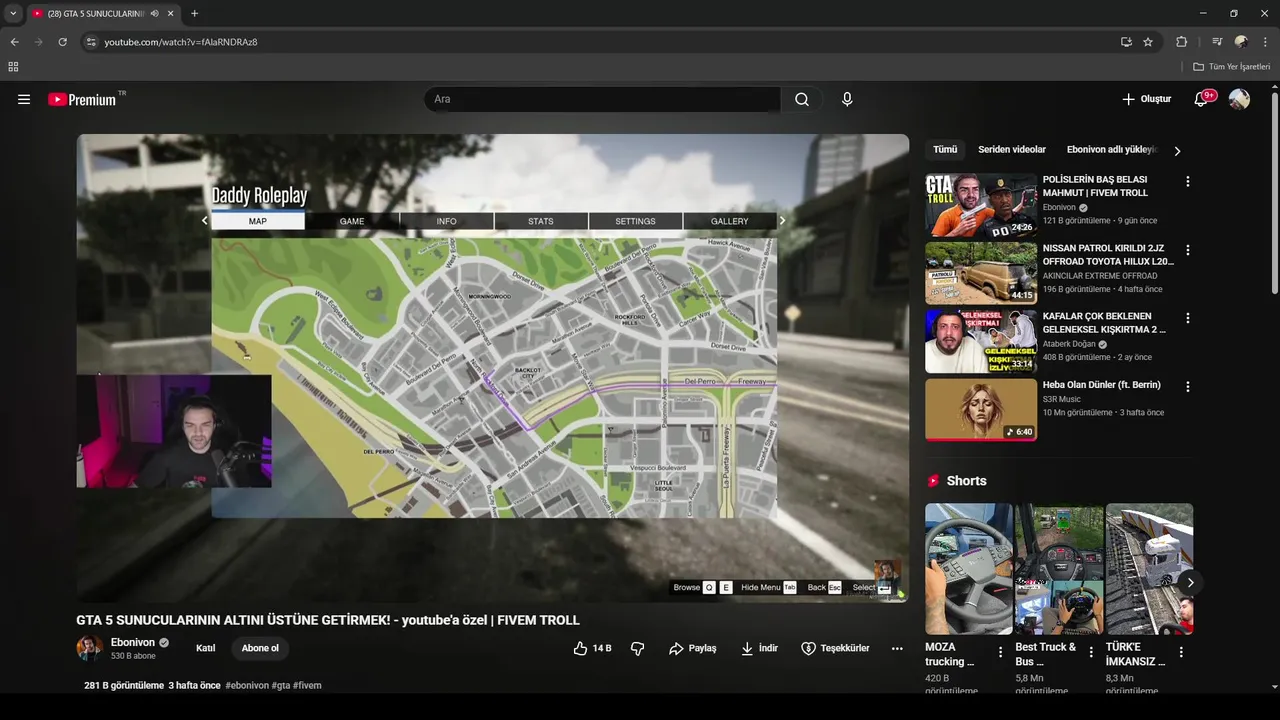Image resolution: width=1280 pixels, height=720 pixels.
Task: Dislike the video with thumbs down
Action: 637,648
